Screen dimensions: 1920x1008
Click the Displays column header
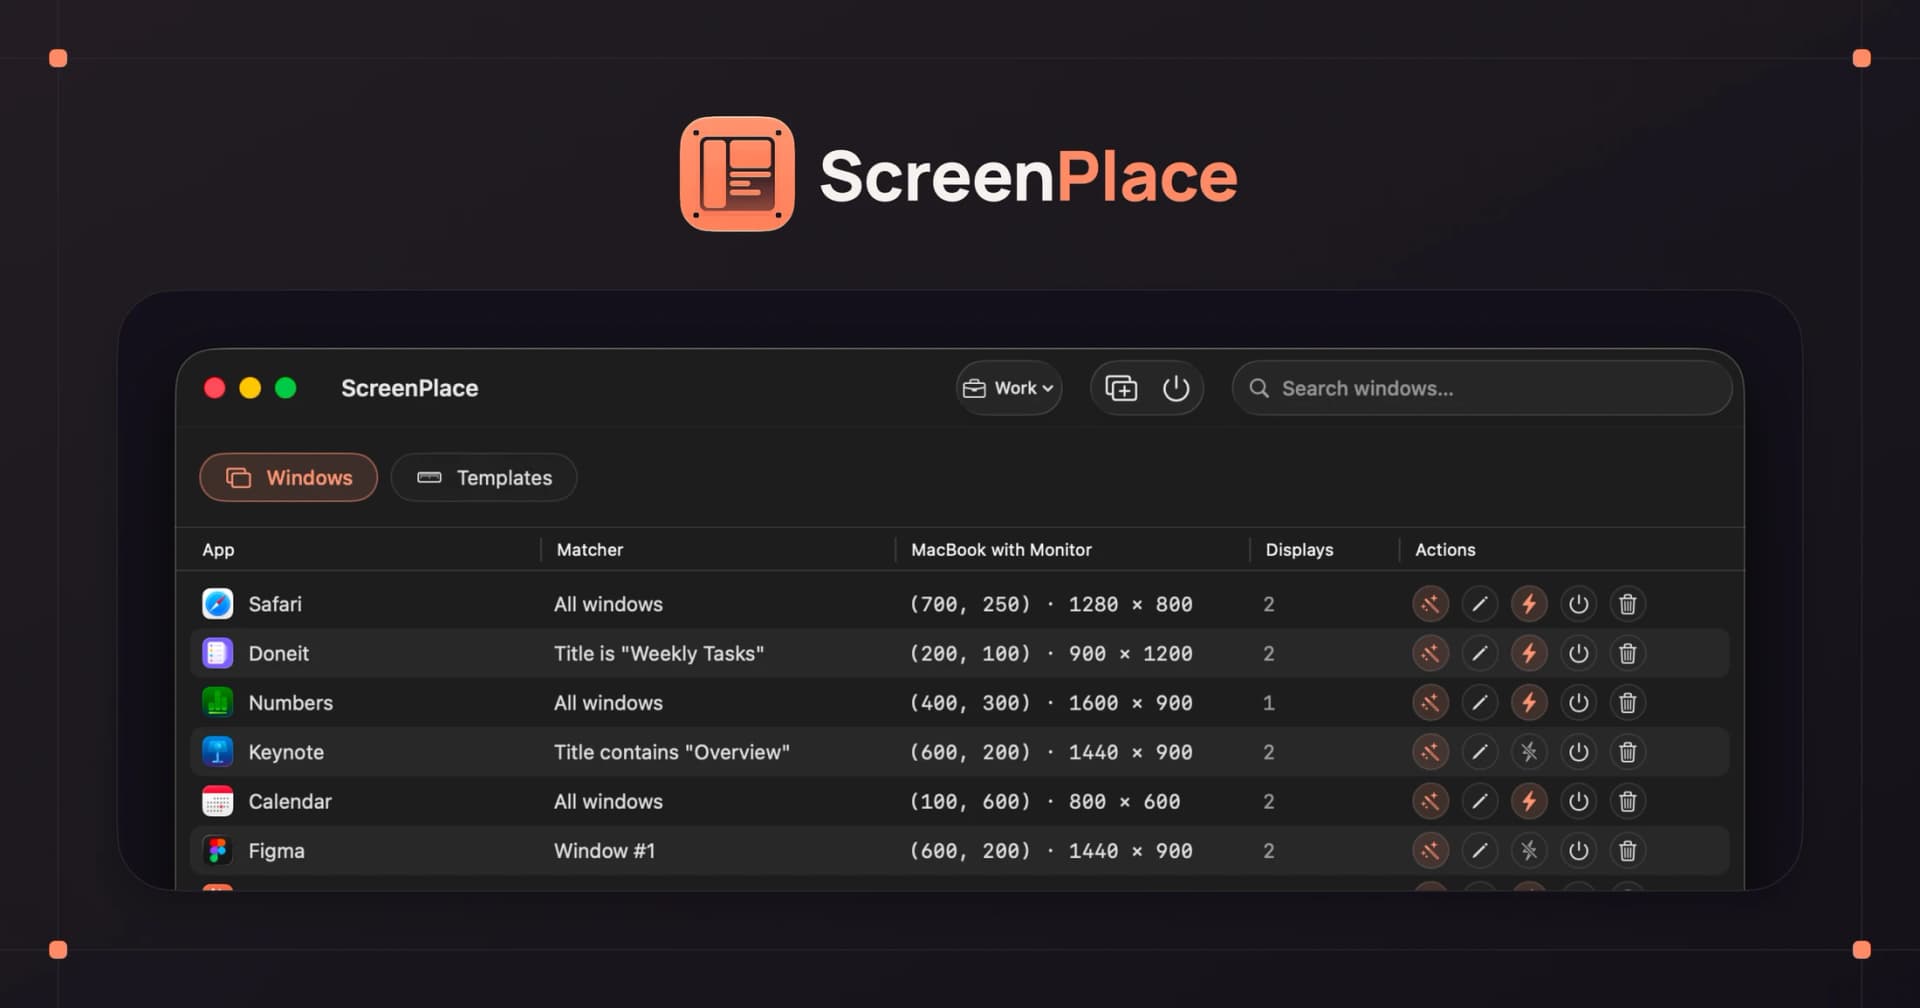tap(1299, 550)
